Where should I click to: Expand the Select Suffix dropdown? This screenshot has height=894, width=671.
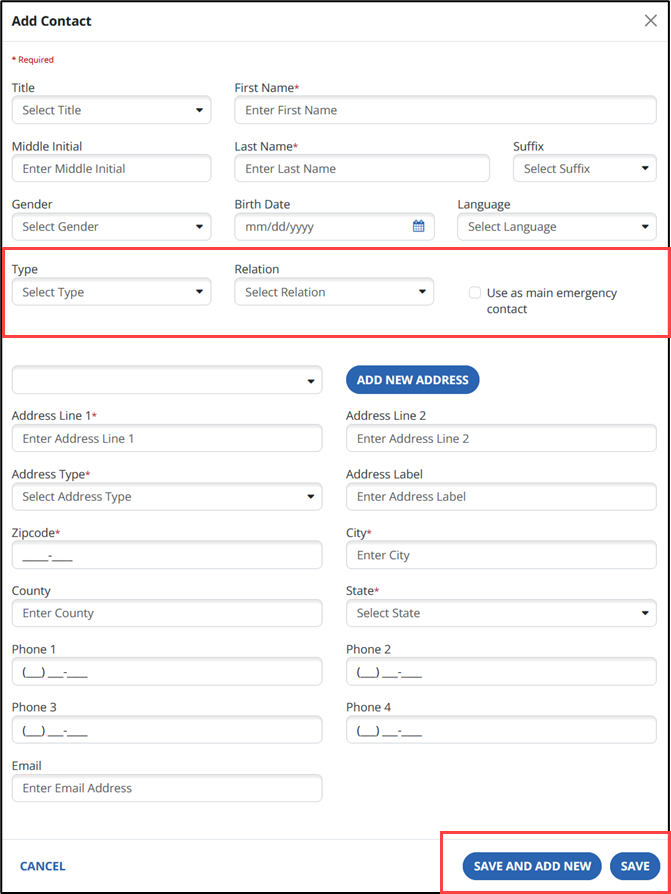[x=584, y=169]
